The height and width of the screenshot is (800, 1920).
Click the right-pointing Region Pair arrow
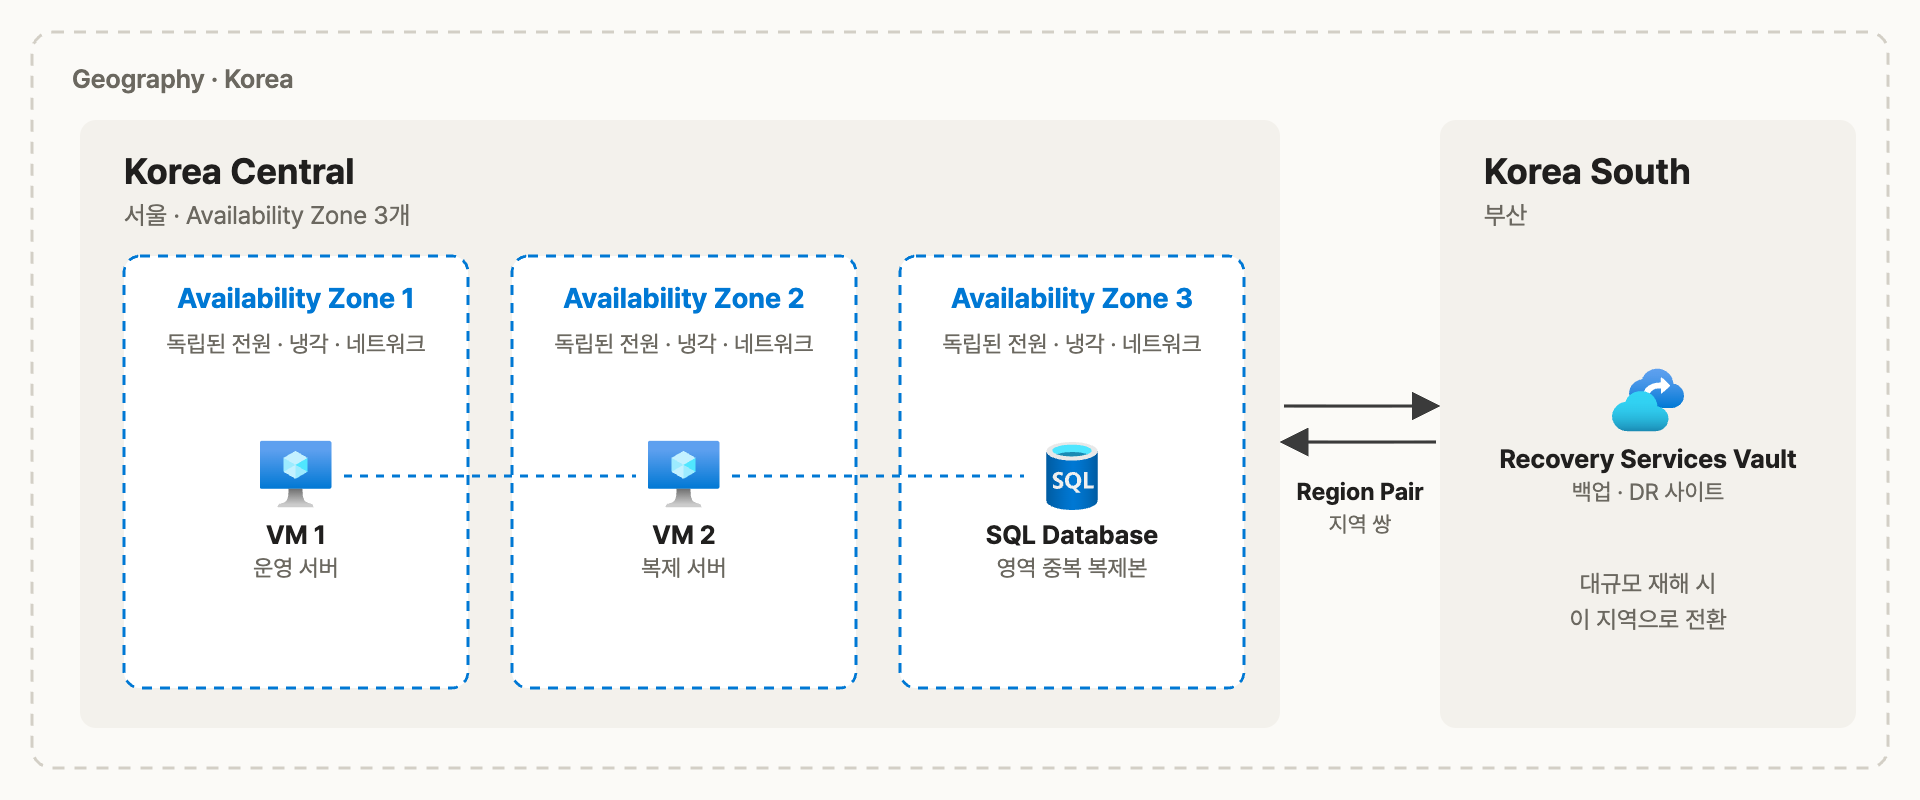click(x=1361, y=406)
